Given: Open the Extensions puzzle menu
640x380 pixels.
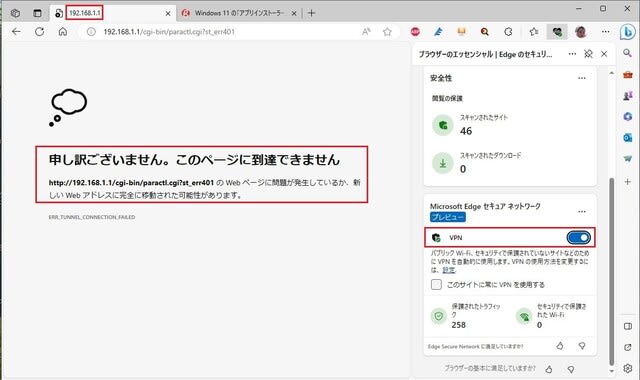Looking at the screenshot, I should [x=508, y=31].
